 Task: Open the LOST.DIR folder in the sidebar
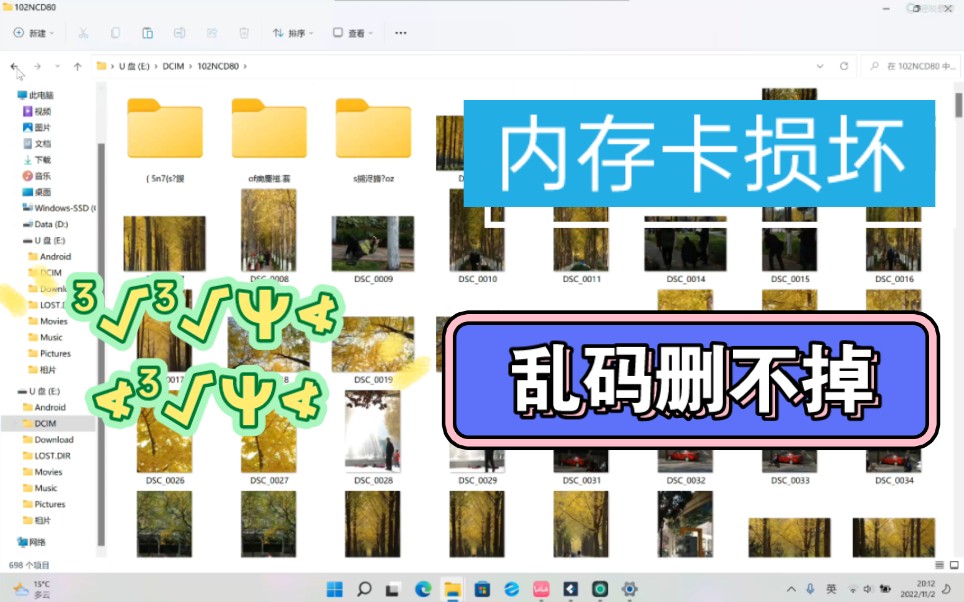coord(50,455)
